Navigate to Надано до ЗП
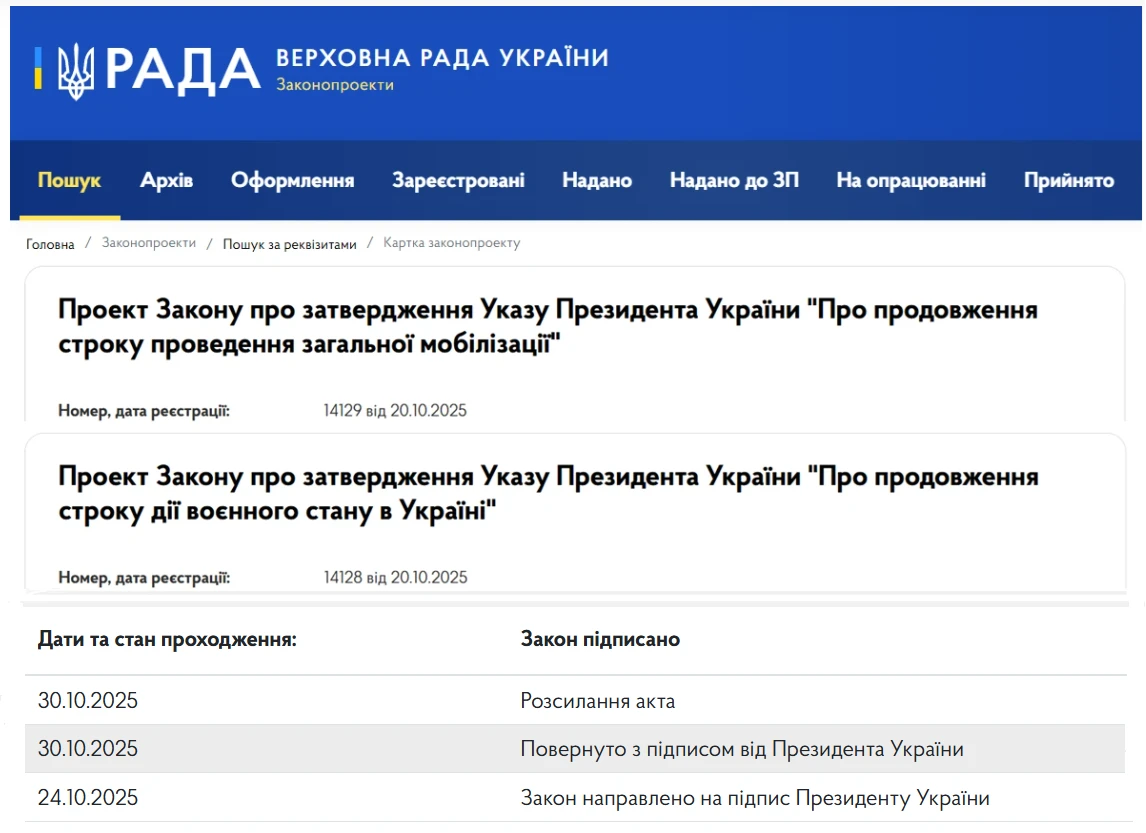The width and height of the screenshot is (1146, 833). pyautogui.click(x=733, y=180)
